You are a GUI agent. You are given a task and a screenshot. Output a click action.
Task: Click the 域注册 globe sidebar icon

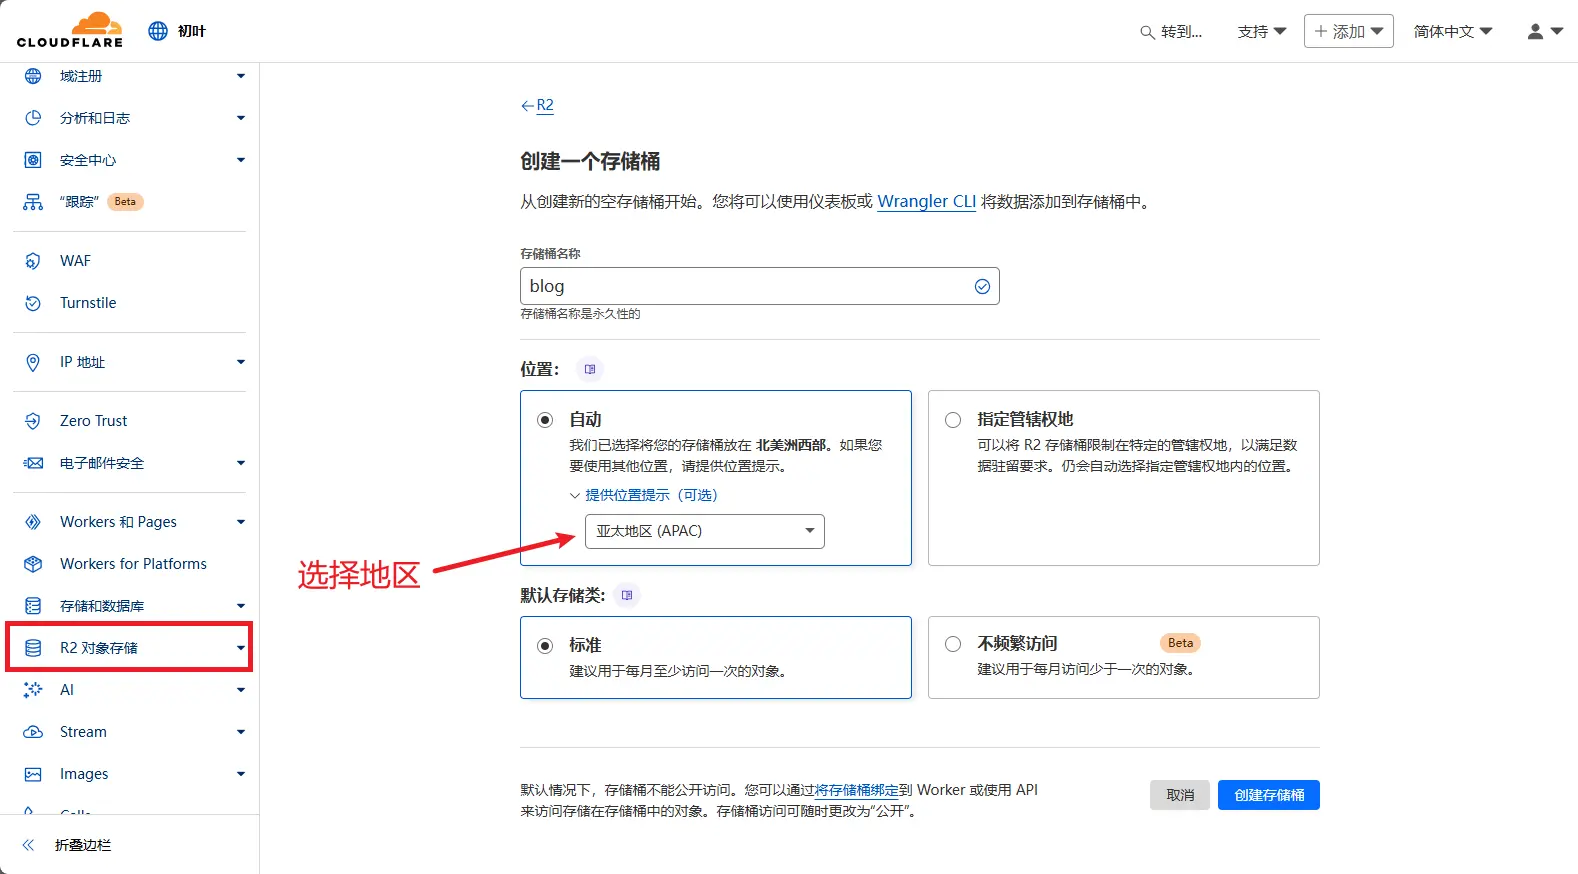point(33,76)
